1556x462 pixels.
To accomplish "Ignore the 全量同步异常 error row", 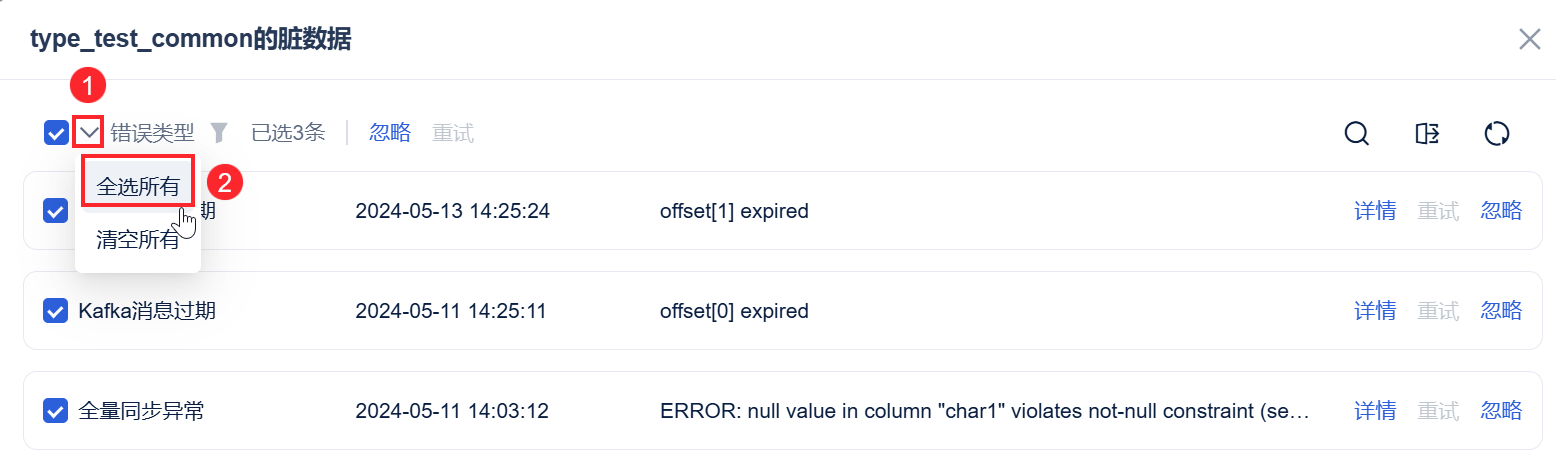I will coord(1501,411).
